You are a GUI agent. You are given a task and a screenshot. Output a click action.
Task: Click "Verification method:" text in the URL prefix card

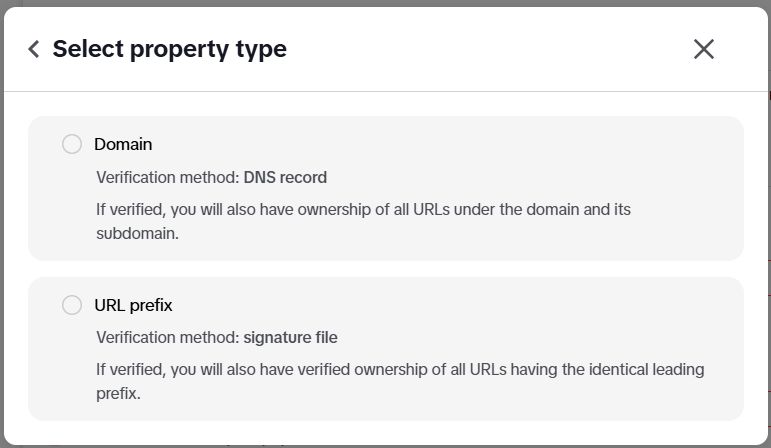[x=167, y=338]
